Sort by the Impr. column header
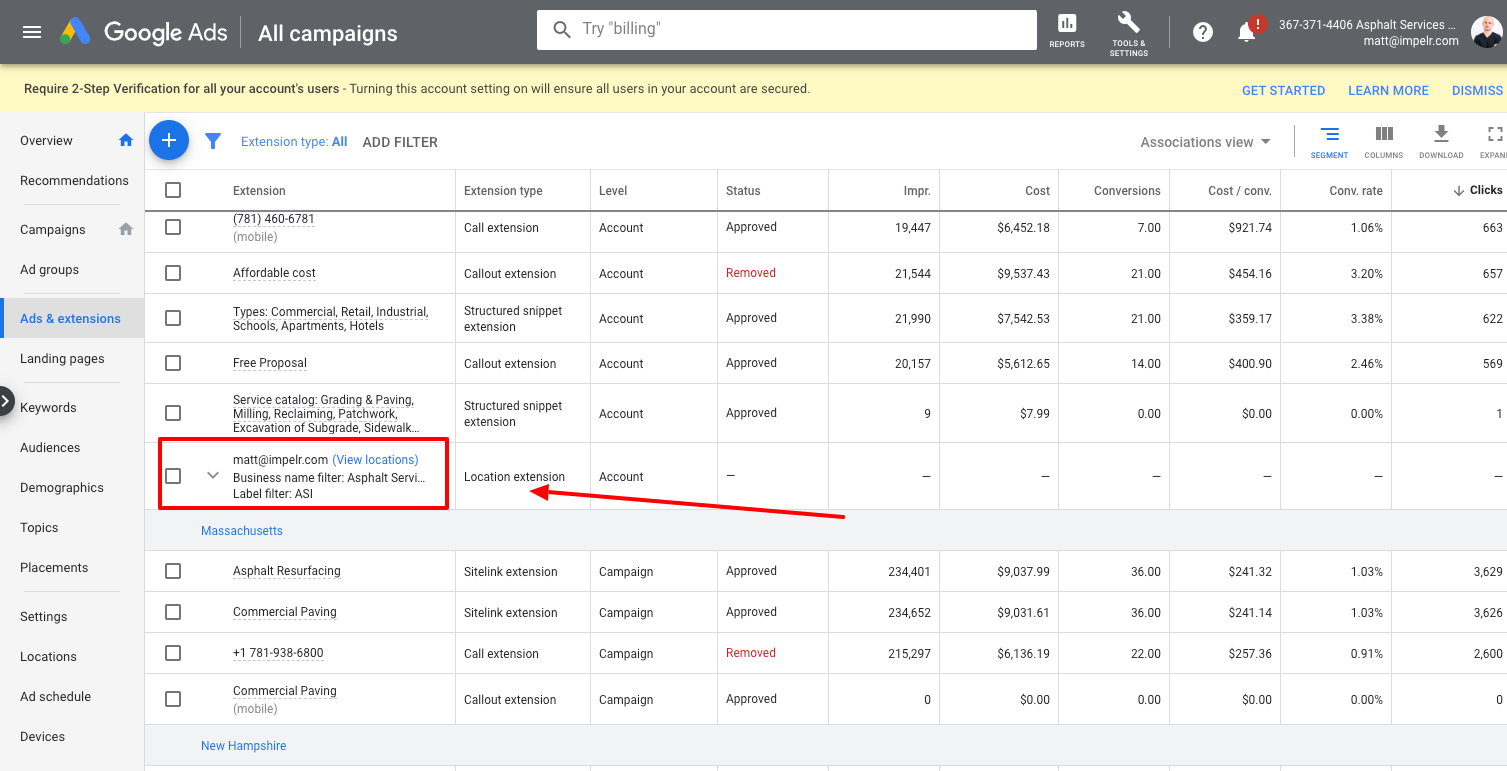Screen dimensions: 1507x771 click(917, 191)
